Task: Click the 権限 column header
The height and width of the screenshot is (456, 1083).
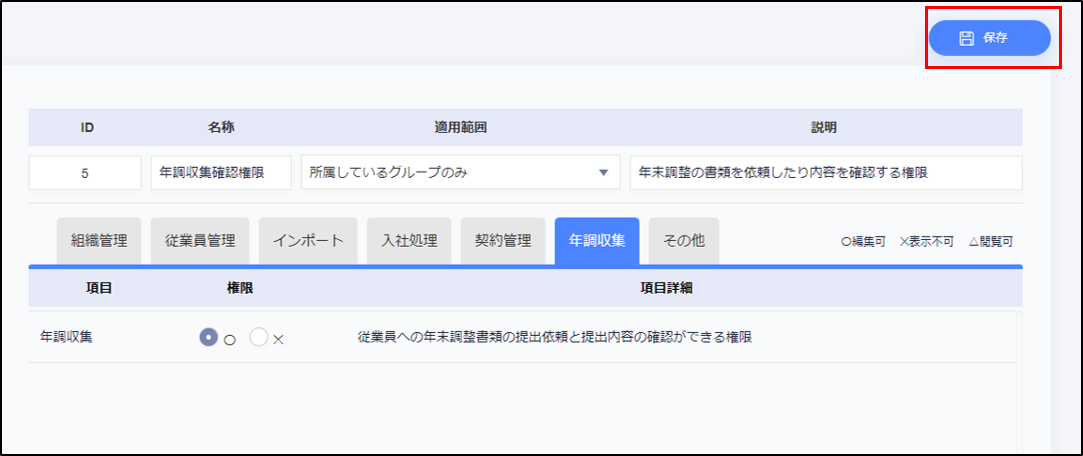Action: click(240, 288)
